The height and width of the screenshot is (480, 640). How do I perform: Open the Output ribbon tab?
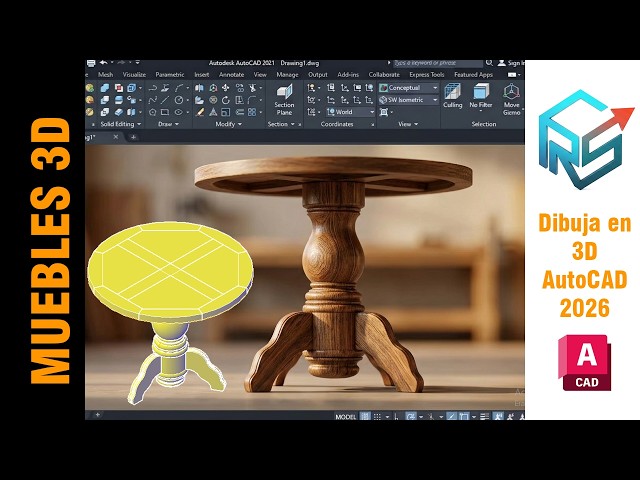tap(318, 75)
